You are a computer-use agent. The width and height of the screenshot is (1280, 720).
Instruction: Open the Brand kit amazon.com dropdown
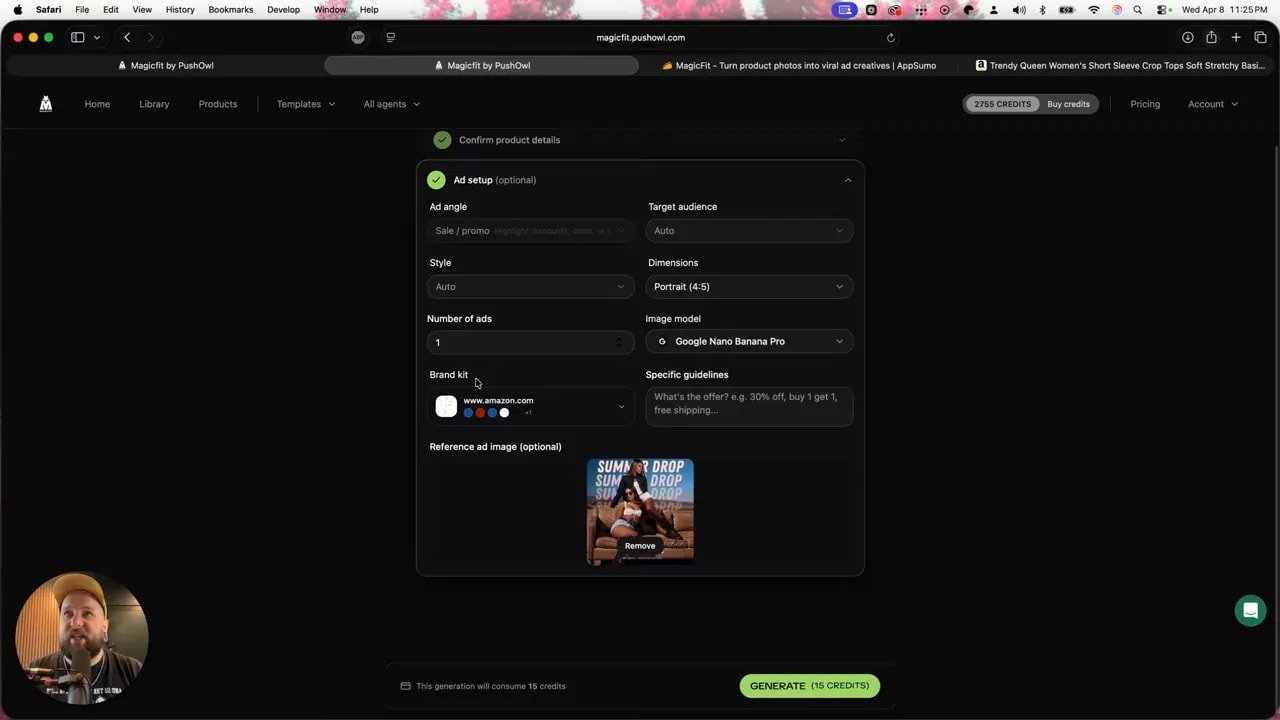530,406
